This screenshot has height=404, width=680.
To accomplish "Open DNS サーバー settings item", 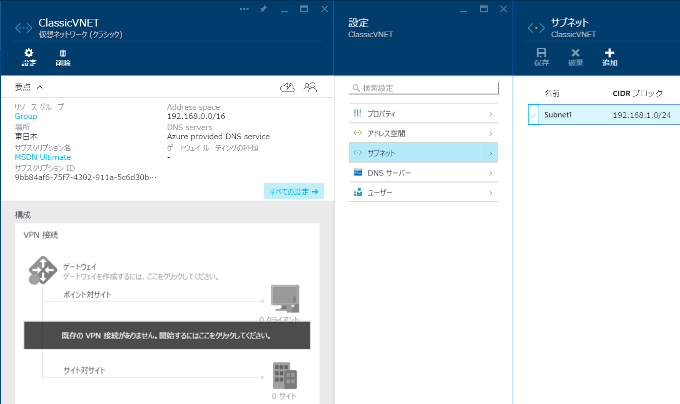I will [x=423, y=173].
